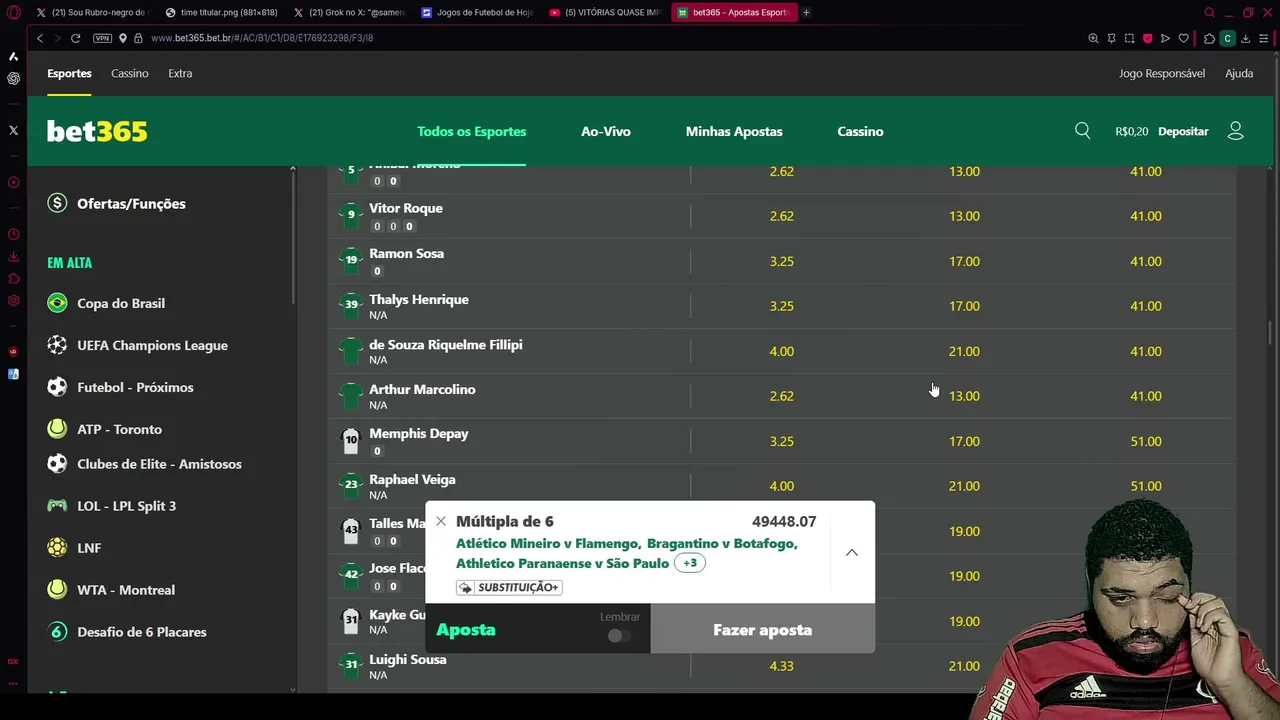This screenshot has height=720, width=1280.
Task: Click the VPN badge in address bar
Action: click(x=102, y=38)
